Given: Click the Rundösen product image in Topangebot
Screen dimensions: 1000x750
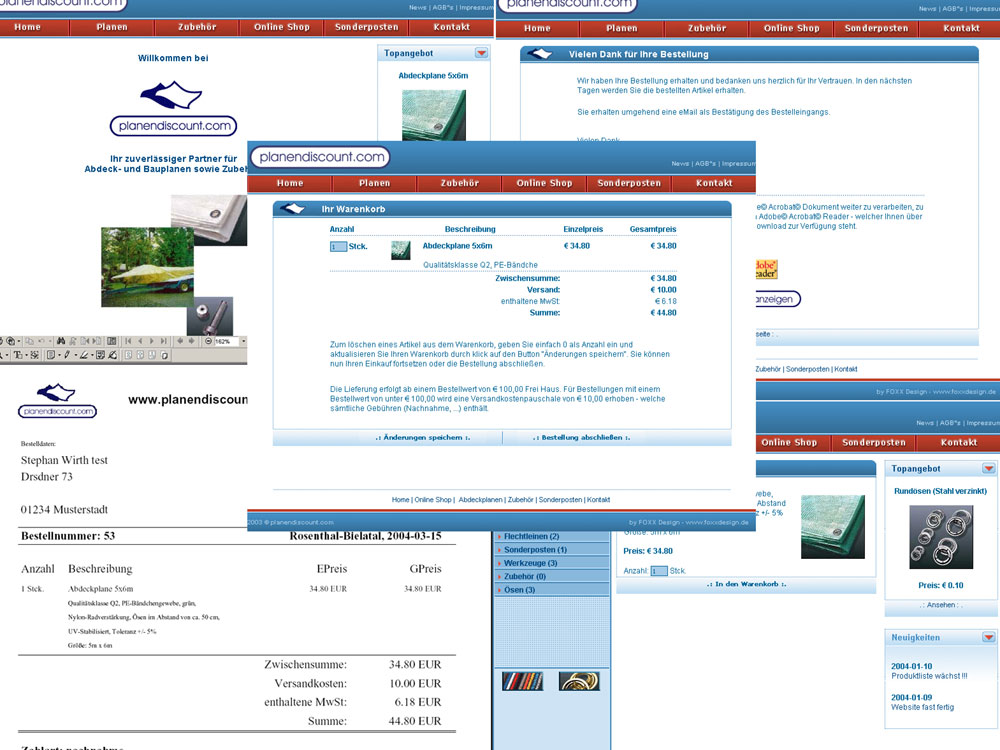Looking at the screenshot, I should point(941,537).
